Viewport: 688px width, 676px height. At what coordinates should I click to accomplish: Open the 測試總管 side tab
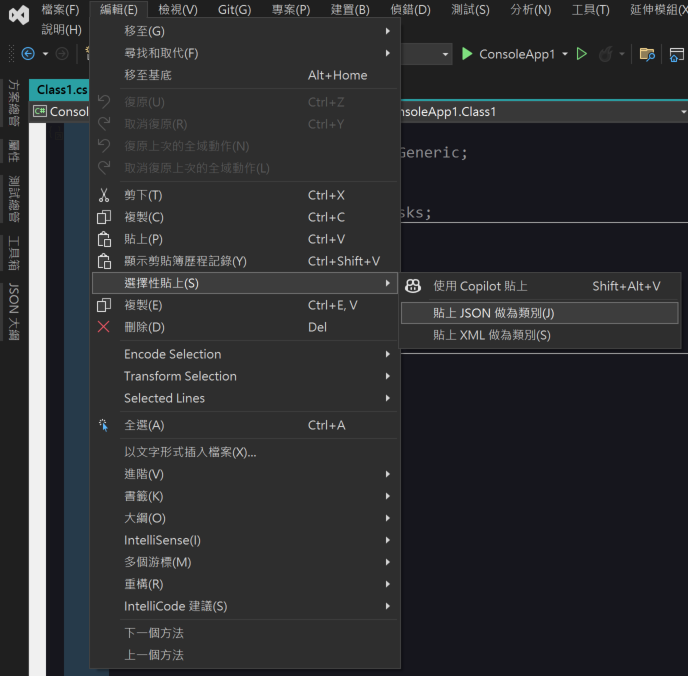(x=14, y=199)
